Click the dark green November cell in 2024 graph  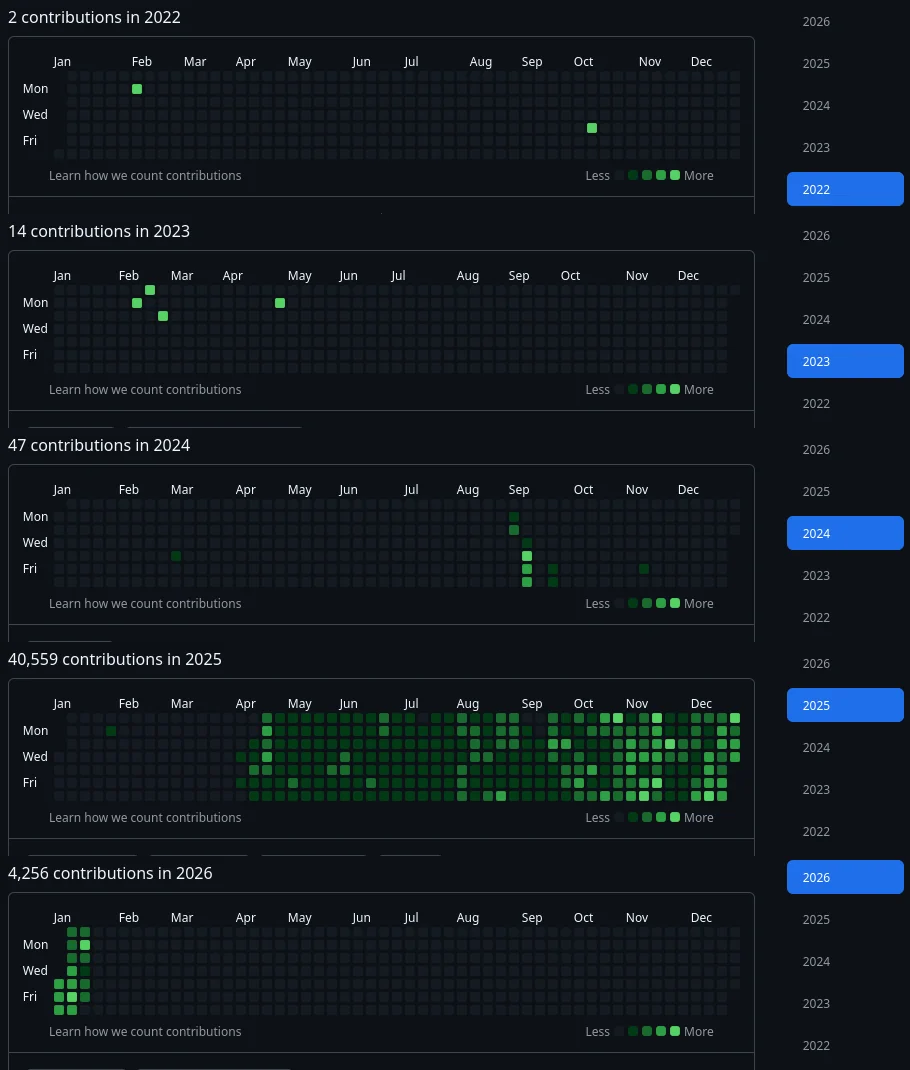coord(644,569)
